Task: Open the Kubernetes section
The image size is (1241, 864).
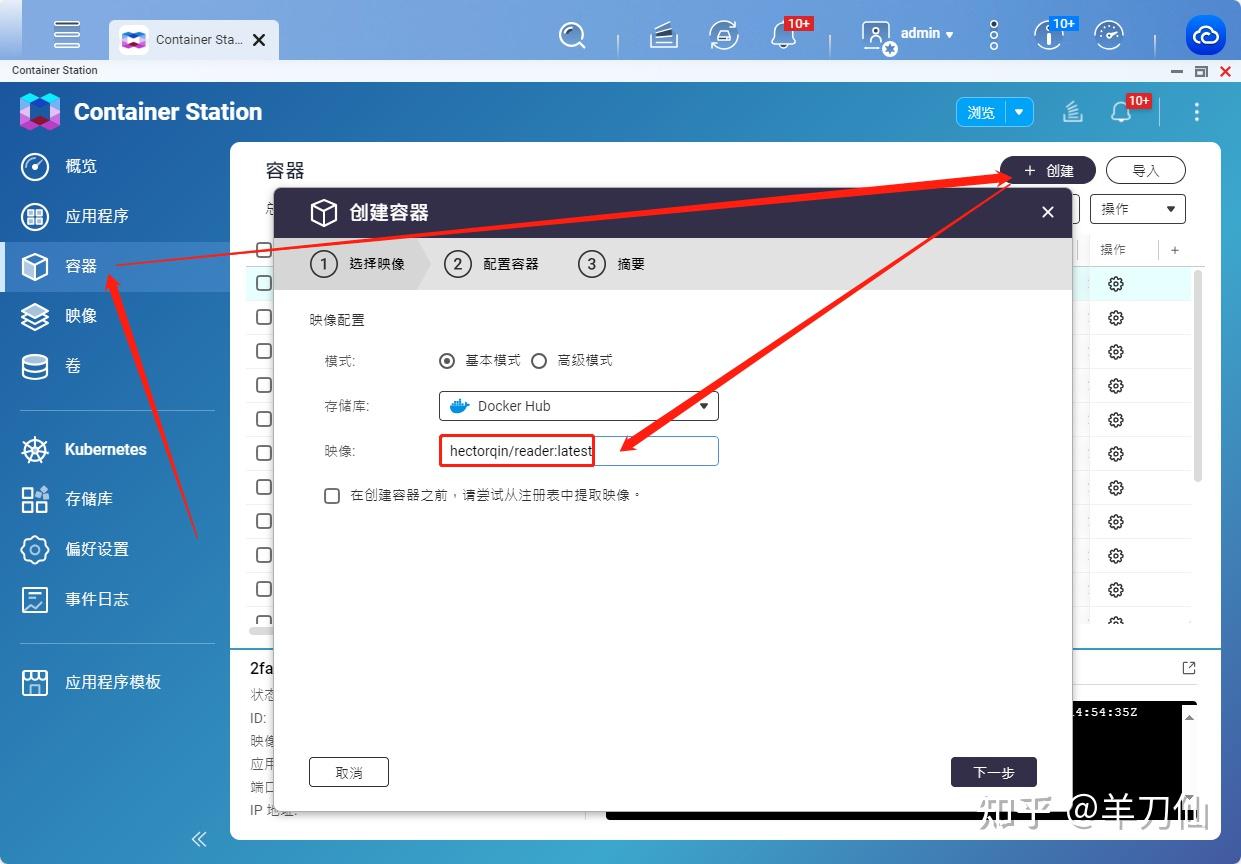Action: [x=104, y=449]
